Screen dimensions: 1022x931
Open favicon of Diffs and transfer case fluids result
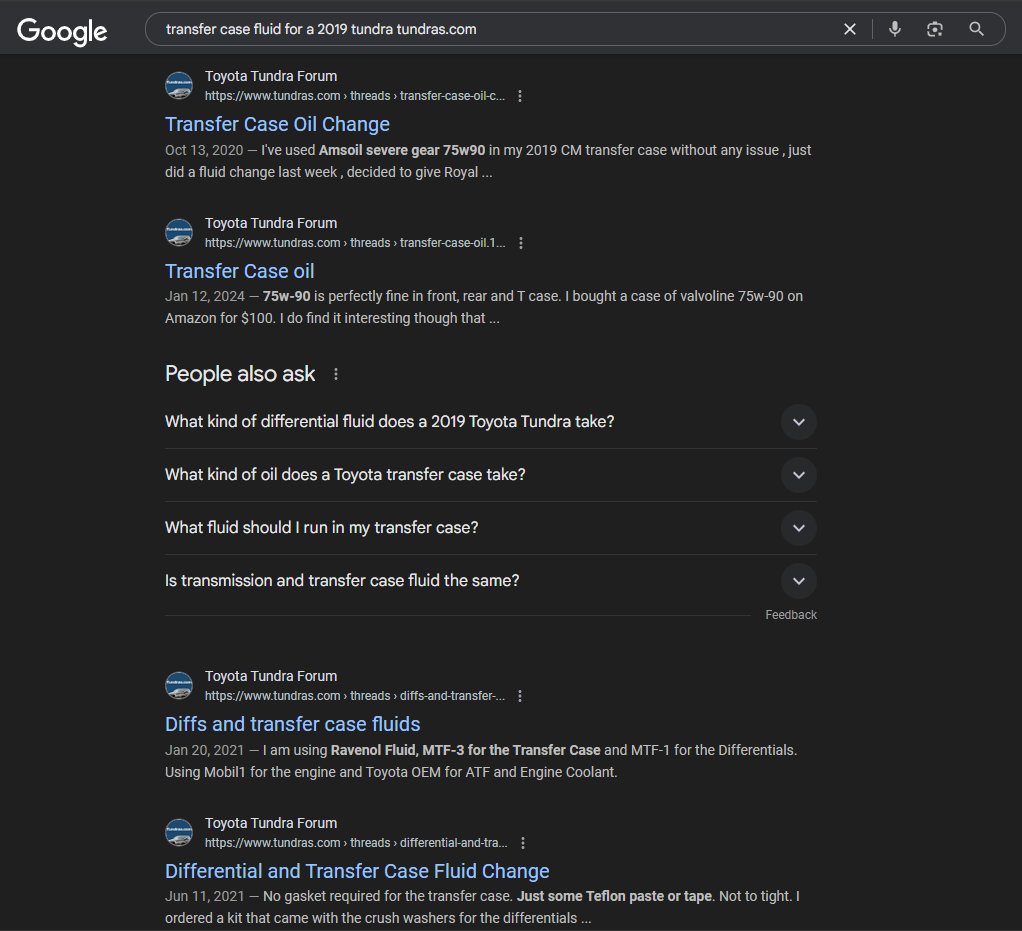(x=179, y=685)
